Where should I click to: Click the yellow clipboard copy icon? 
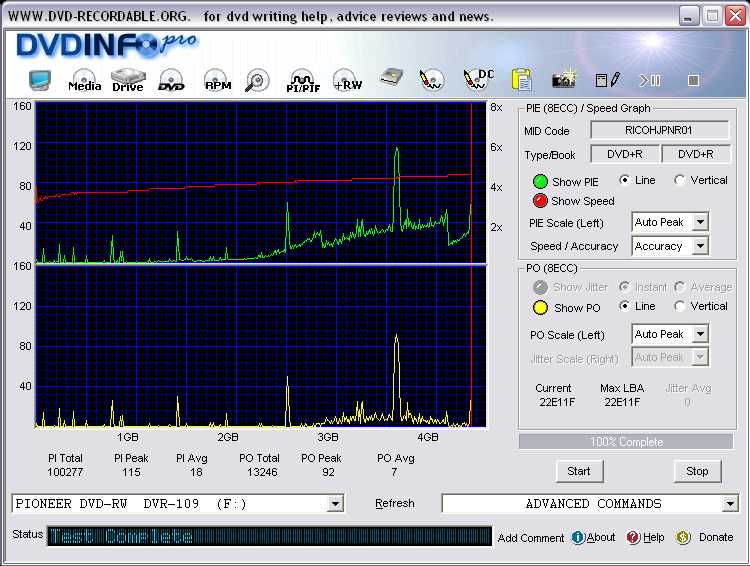(x=522, y=79)
